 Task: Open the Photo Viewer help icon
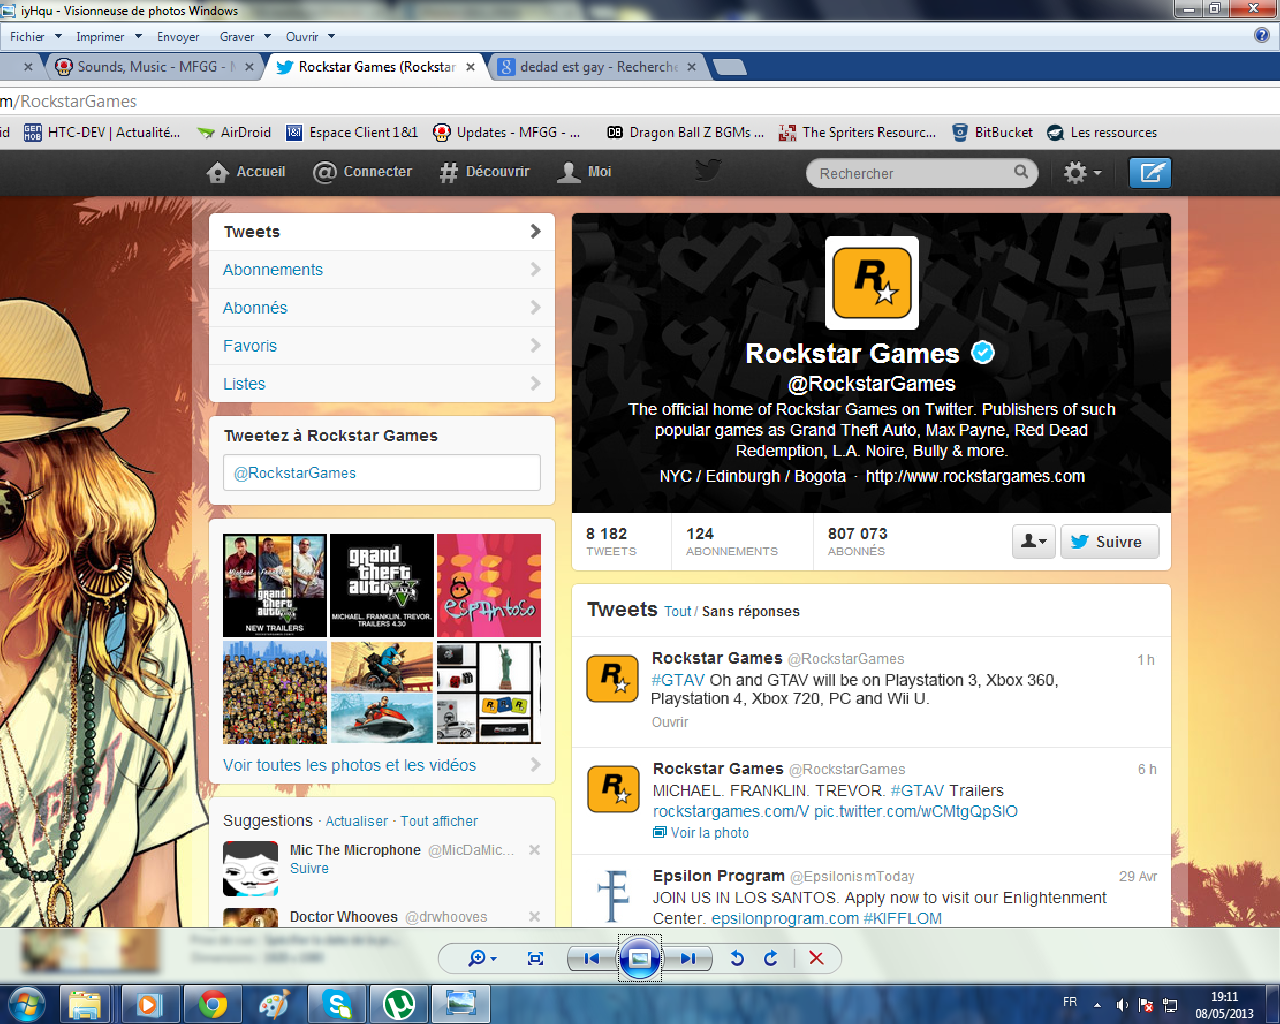pos(1262,35)
